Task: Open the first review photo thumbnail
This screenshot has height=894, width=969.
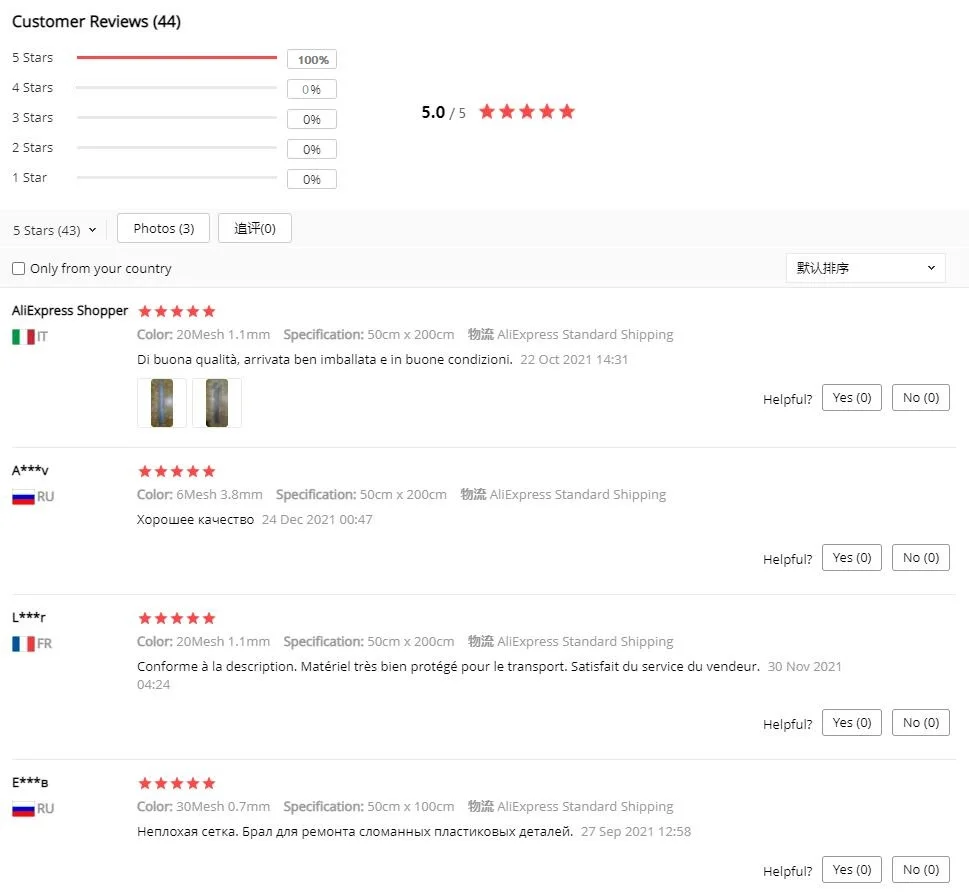Action: pos(162,403)
